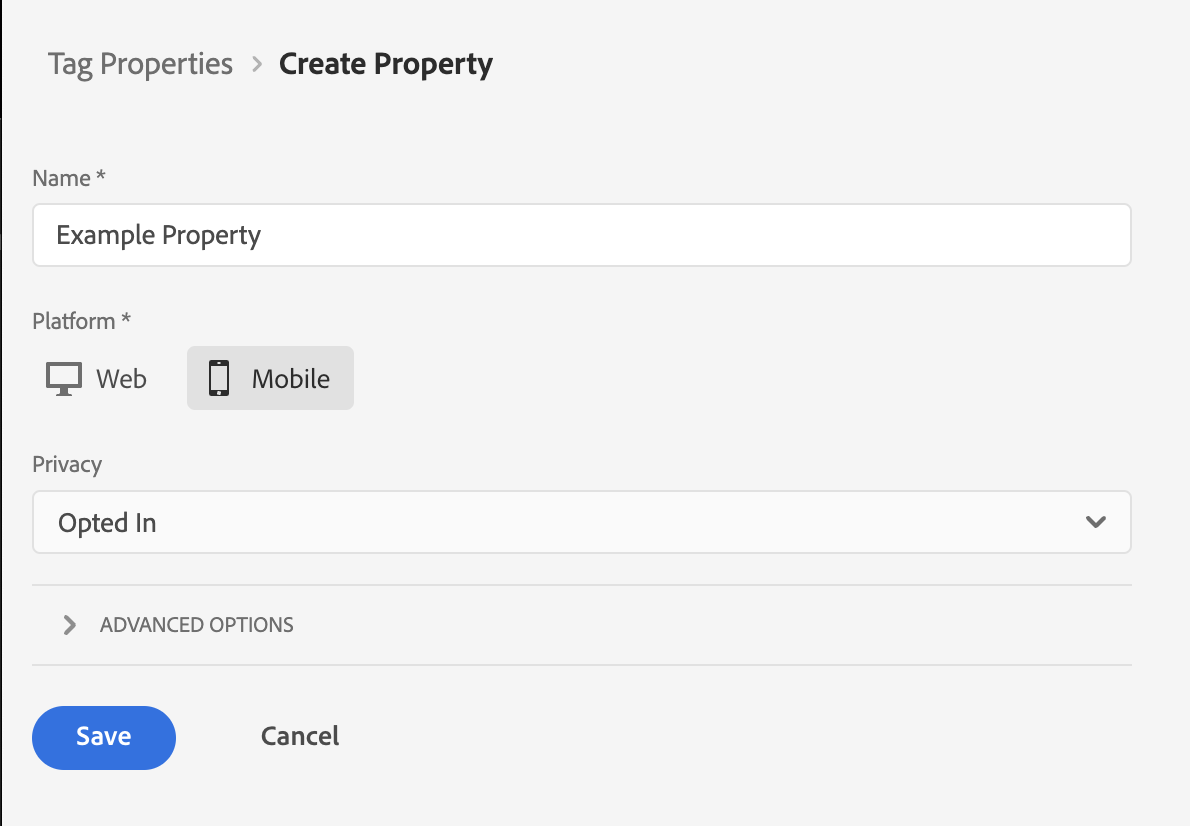Click the Name field label
1190x826 pixels.
[62, 178]
